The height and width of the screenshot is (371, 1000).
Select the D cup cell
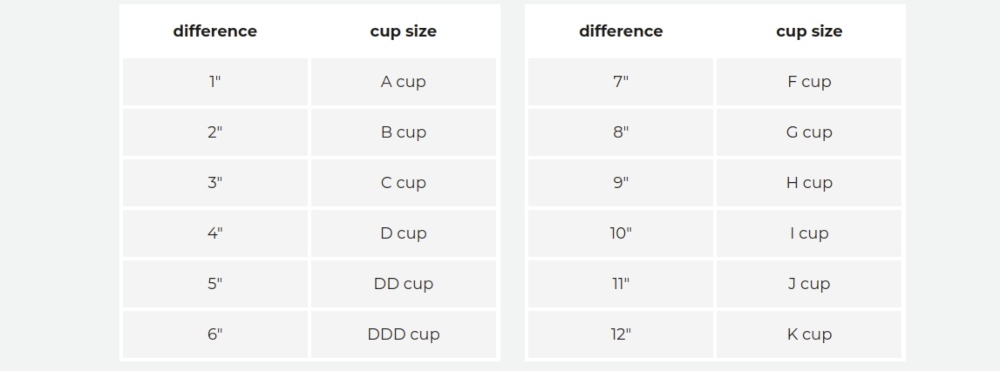[x=403, y=233]
